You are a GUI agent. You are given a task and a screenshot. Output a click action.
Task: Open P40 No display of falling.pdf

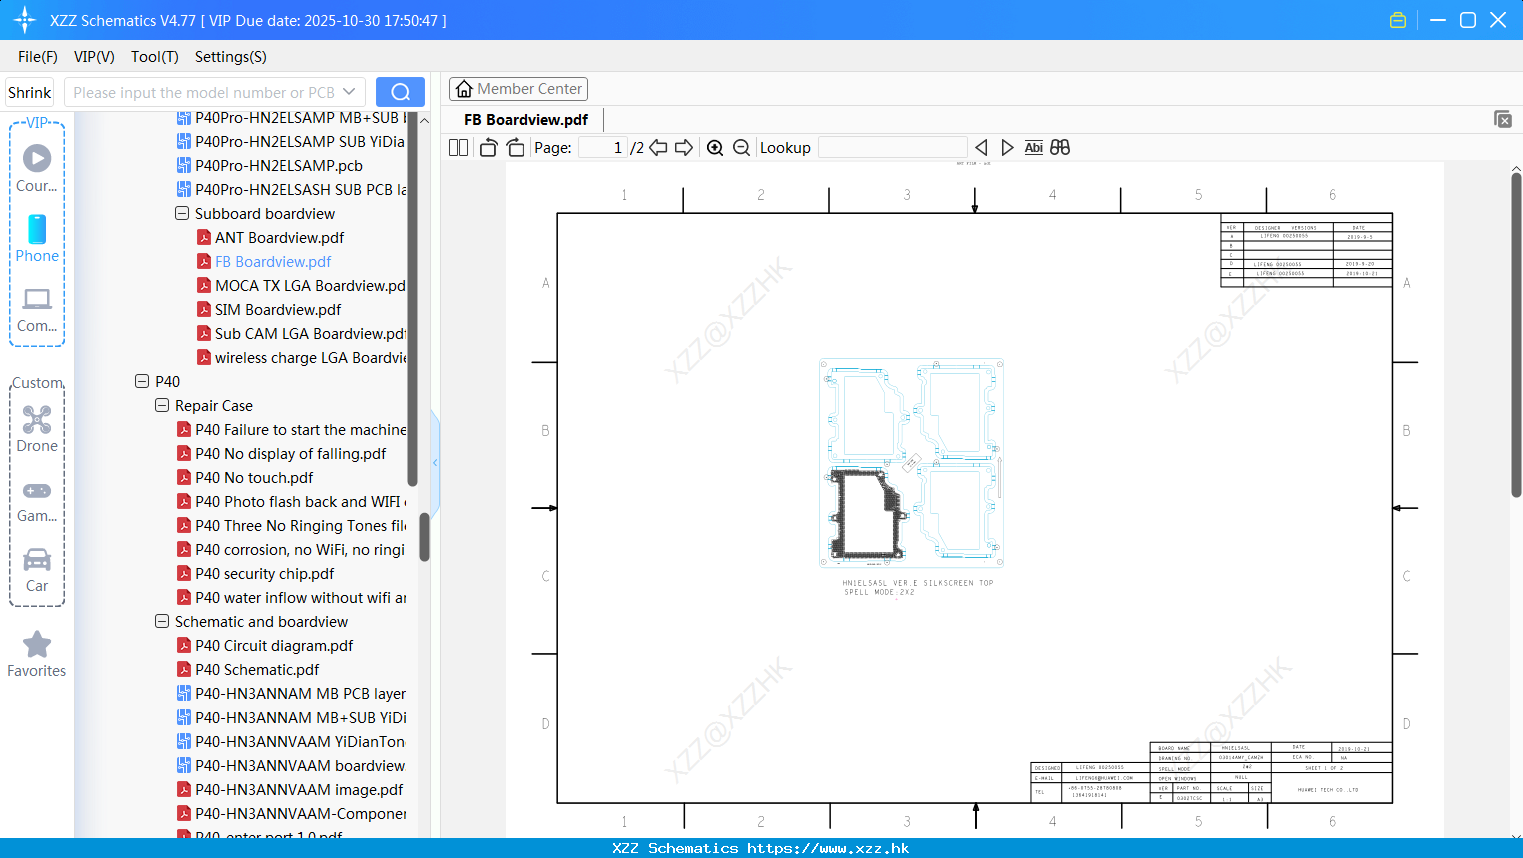290,453
